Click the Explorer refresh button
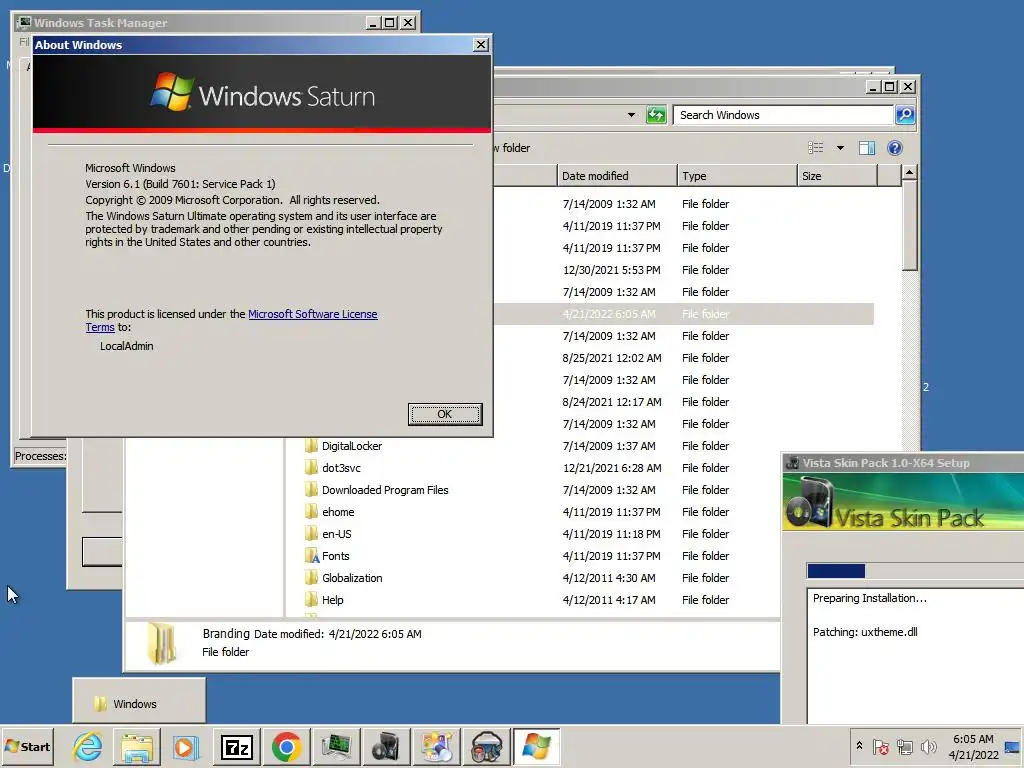 (656, 115)
